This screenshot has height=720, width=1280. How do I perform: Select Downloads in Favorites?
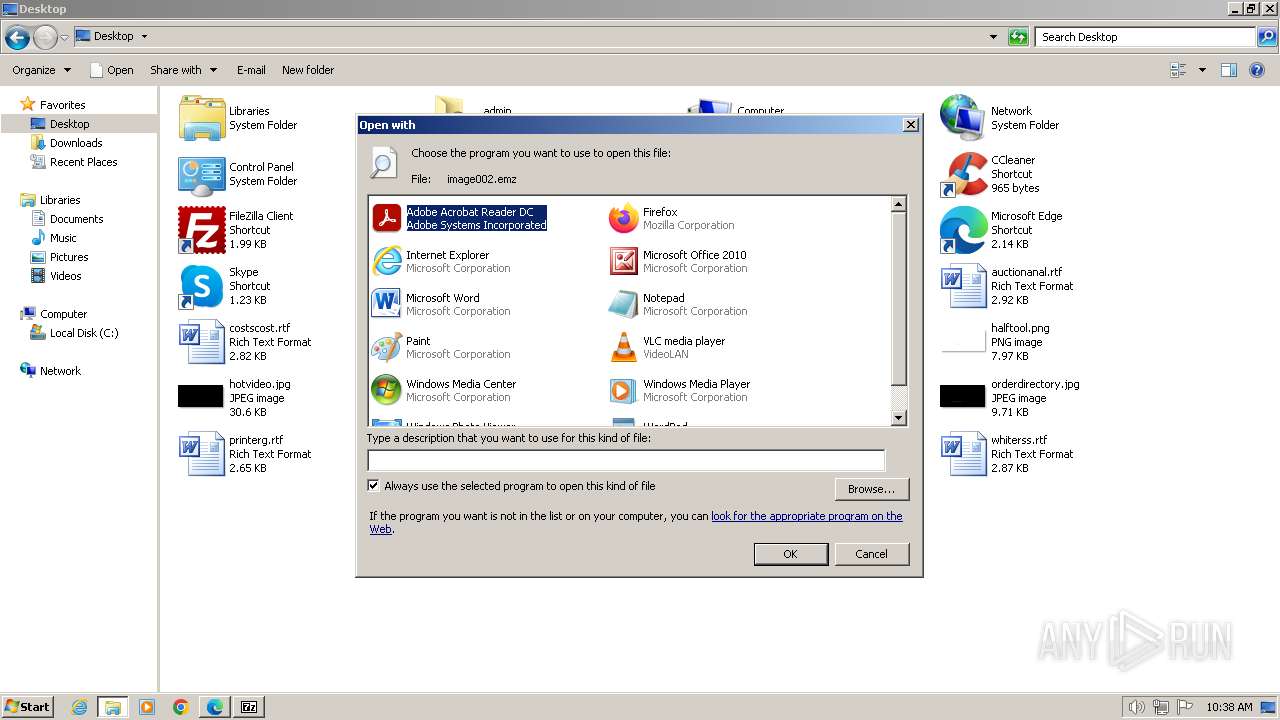pyautogui.click(x=76, y=143)
